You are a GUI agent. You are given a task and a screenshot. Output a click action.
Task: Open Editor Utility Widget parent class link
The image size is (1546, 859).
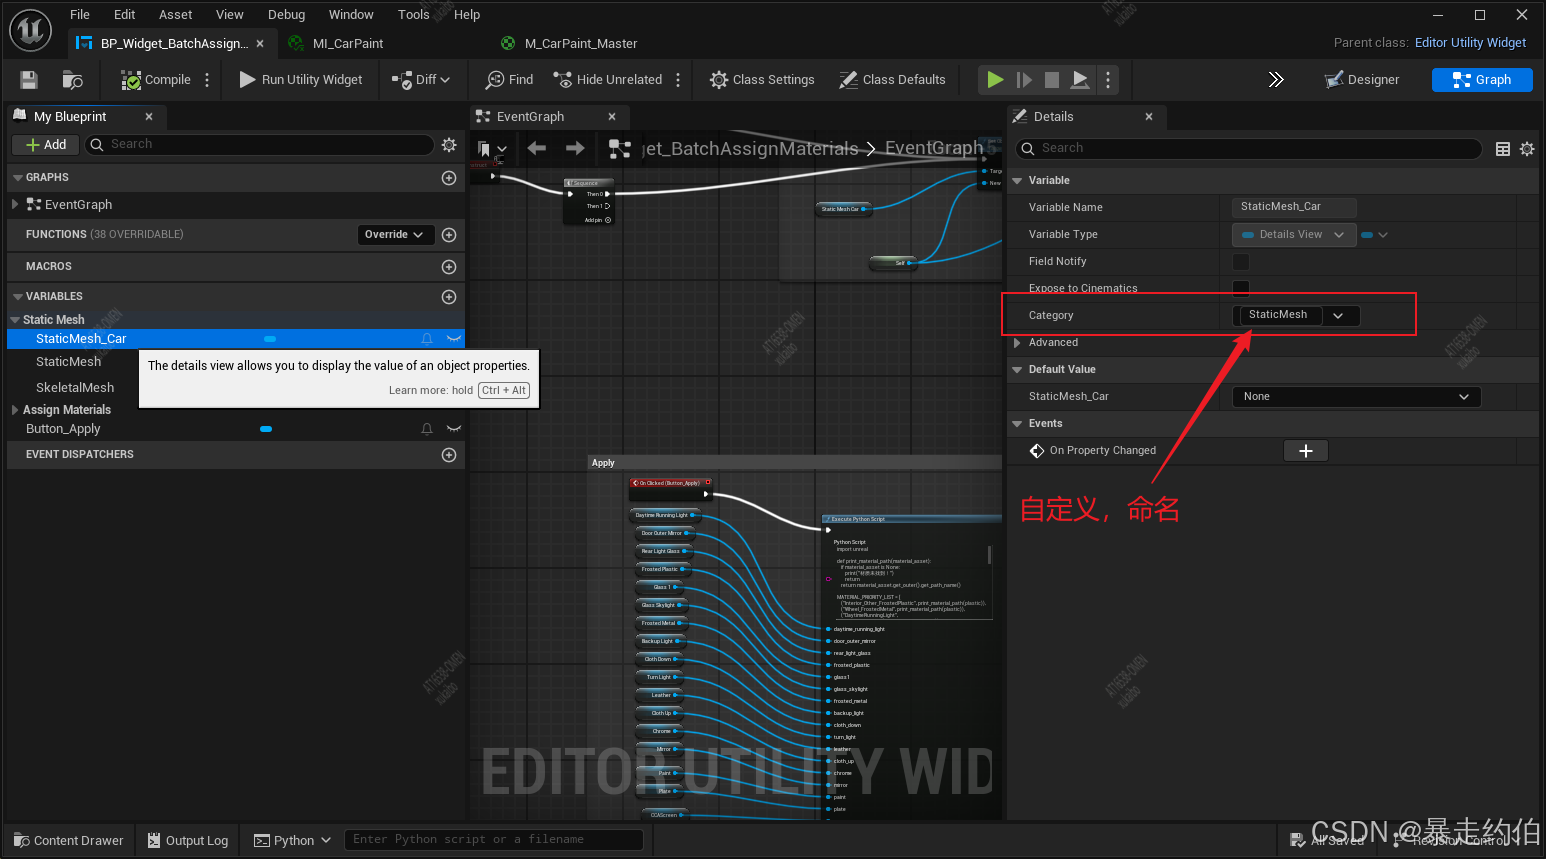[1470, 43]
